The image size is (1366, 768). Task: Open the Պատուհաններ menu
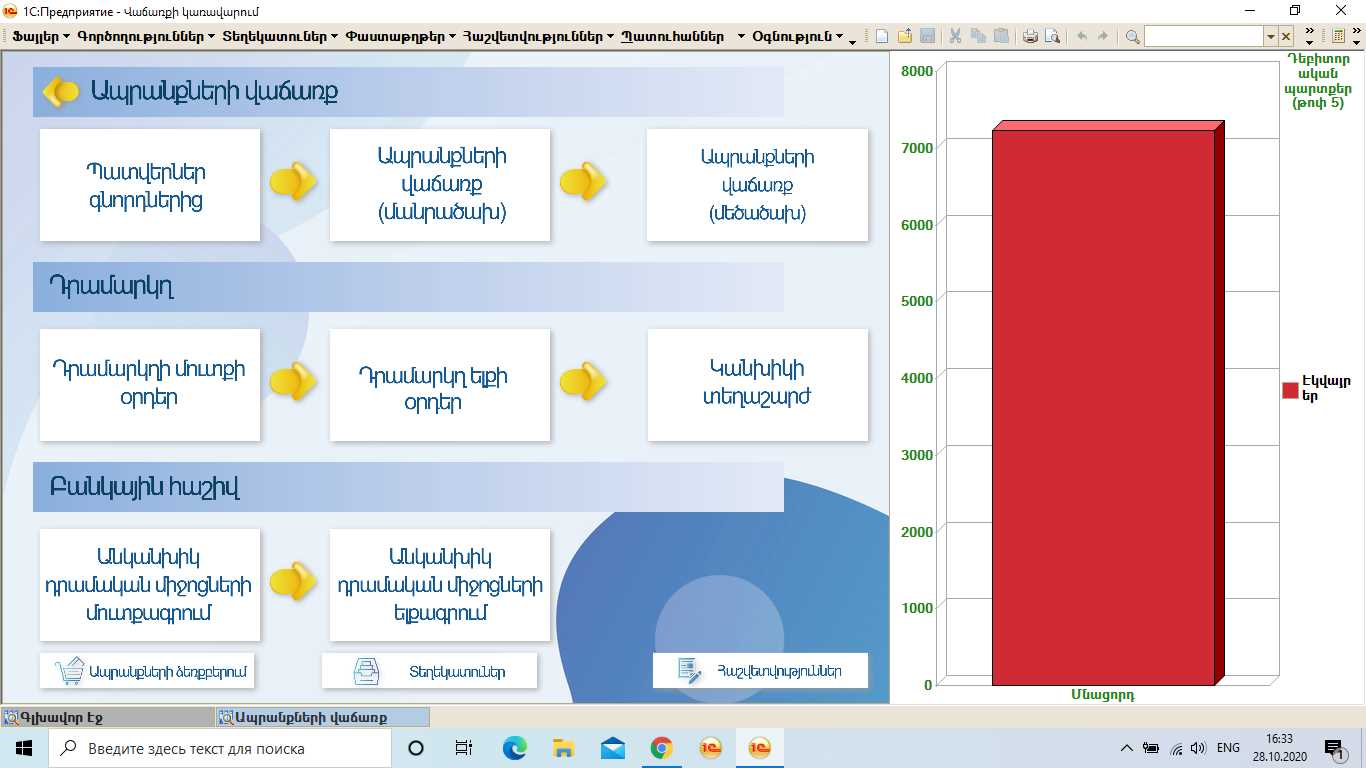click(684, 36)
